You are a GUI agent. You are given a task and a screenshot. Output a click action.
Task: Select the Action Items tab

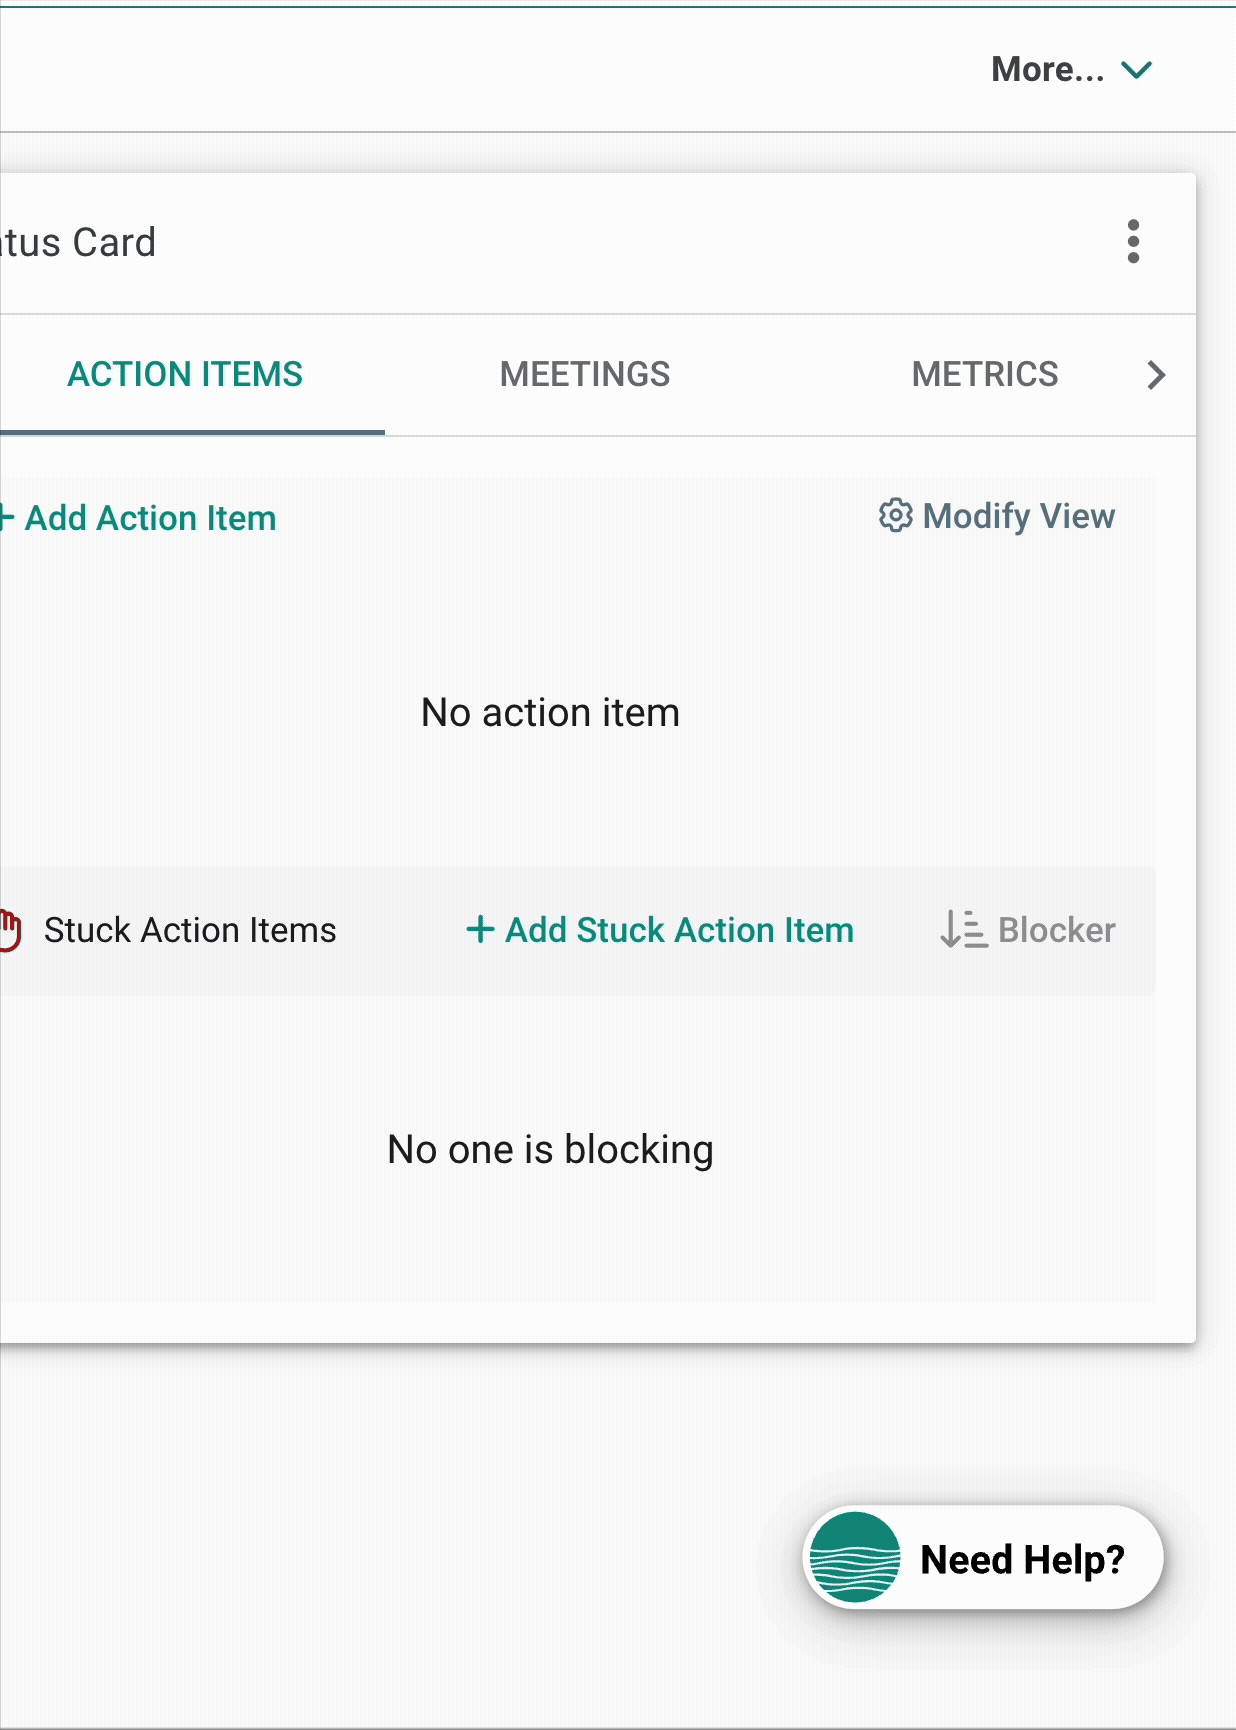[186, 374]
